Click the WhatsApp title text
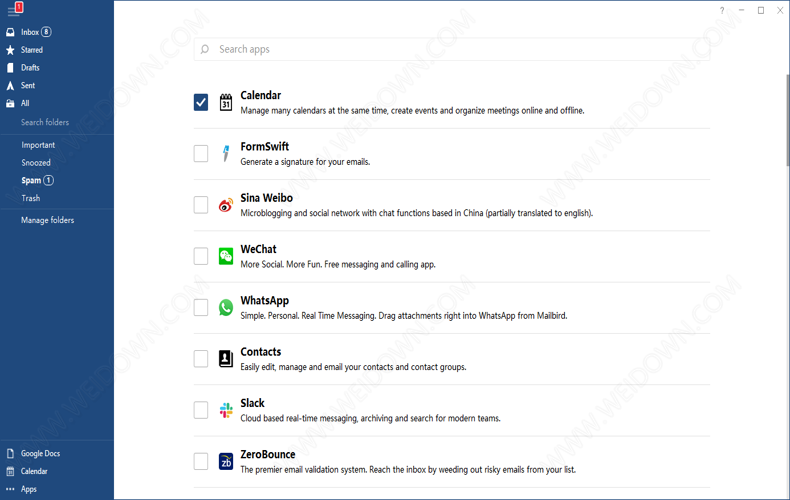 [265, 300]
